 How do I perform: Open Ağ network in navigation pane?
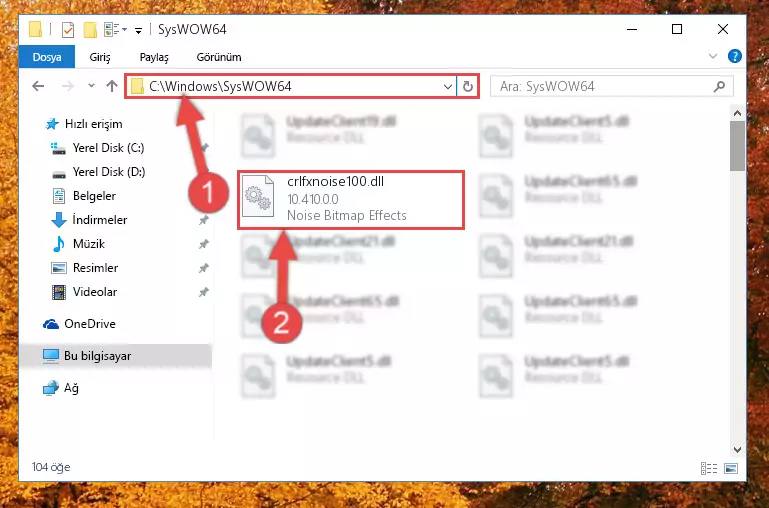pyautogui.click(x=71, y=388)
